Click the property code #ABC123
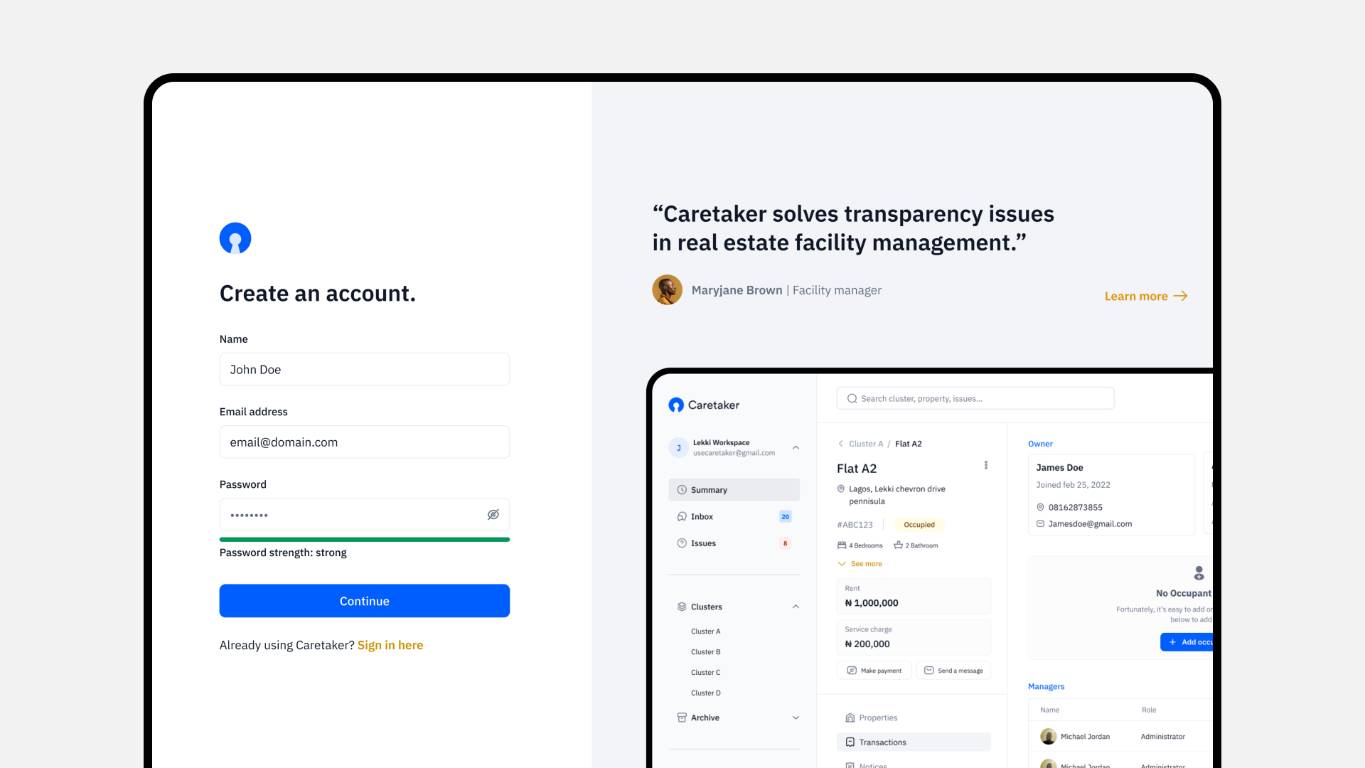This screenshot has height=768, width=1365. (855, 525)
